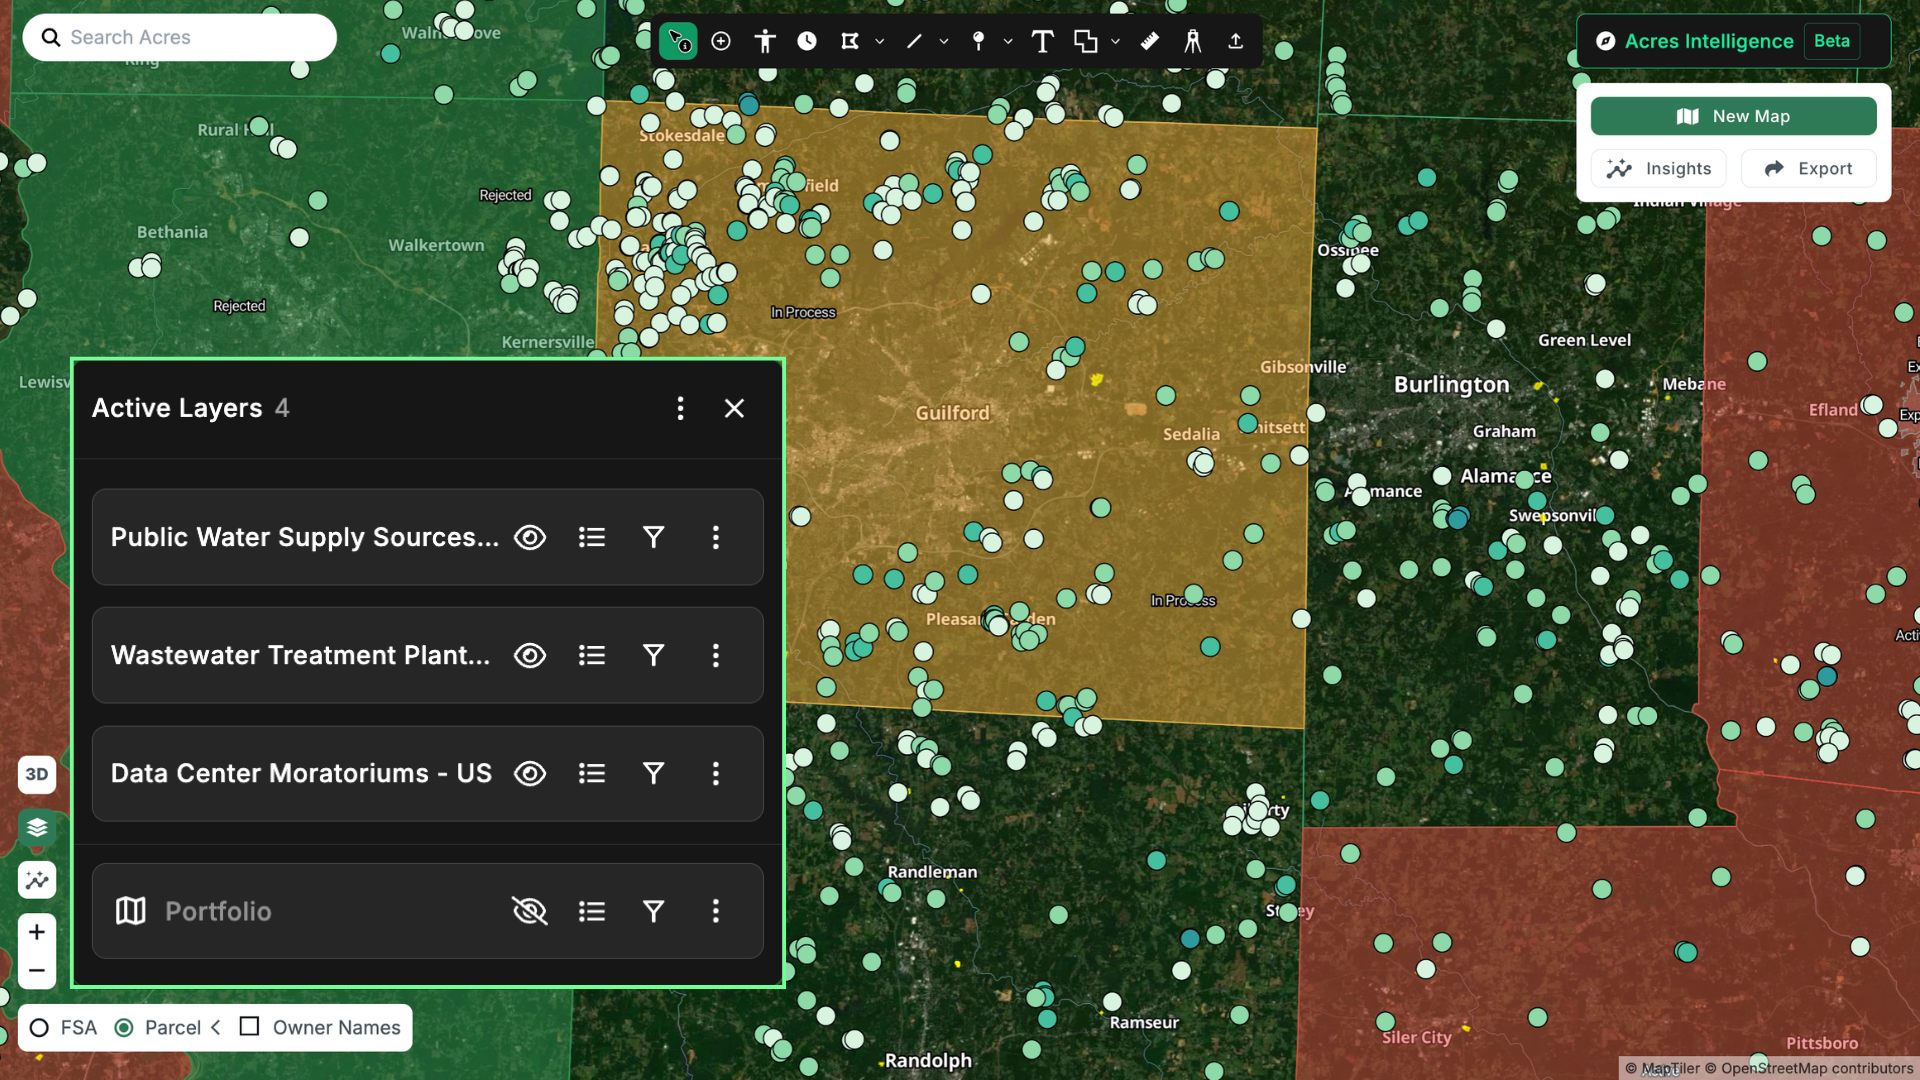Open Public Water Supply more options
Screen dimensions: 1920x1080
point(716,538)
